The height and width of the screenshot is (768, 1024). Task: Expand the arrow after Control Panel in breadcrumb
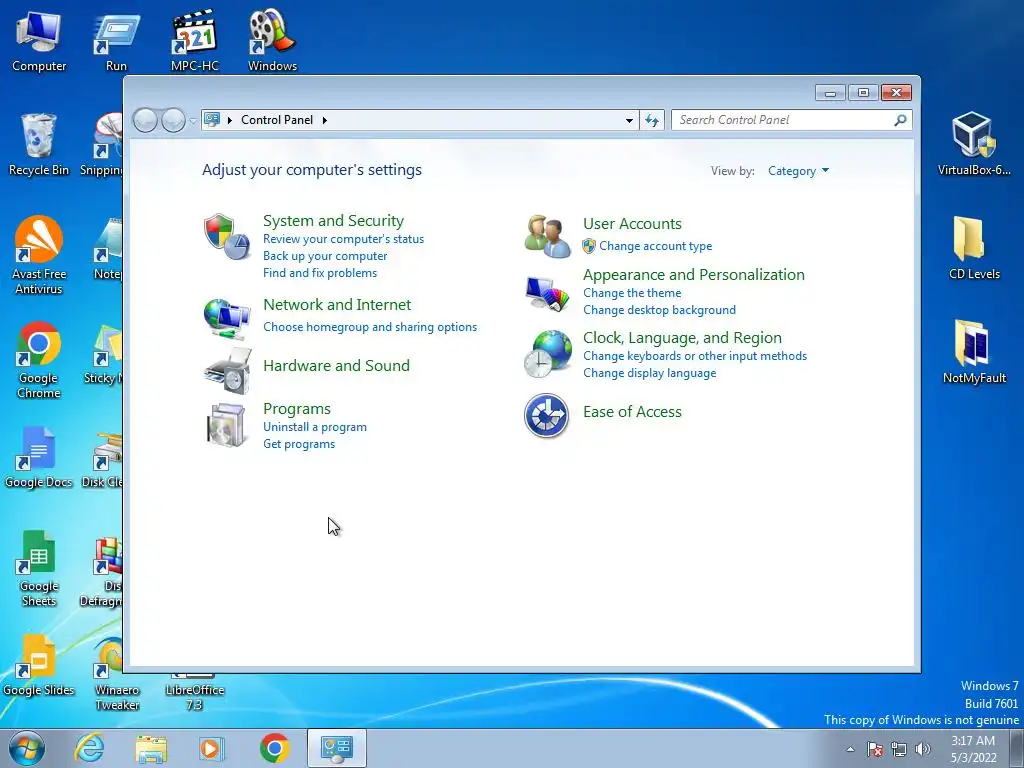(x=325, y=120)
